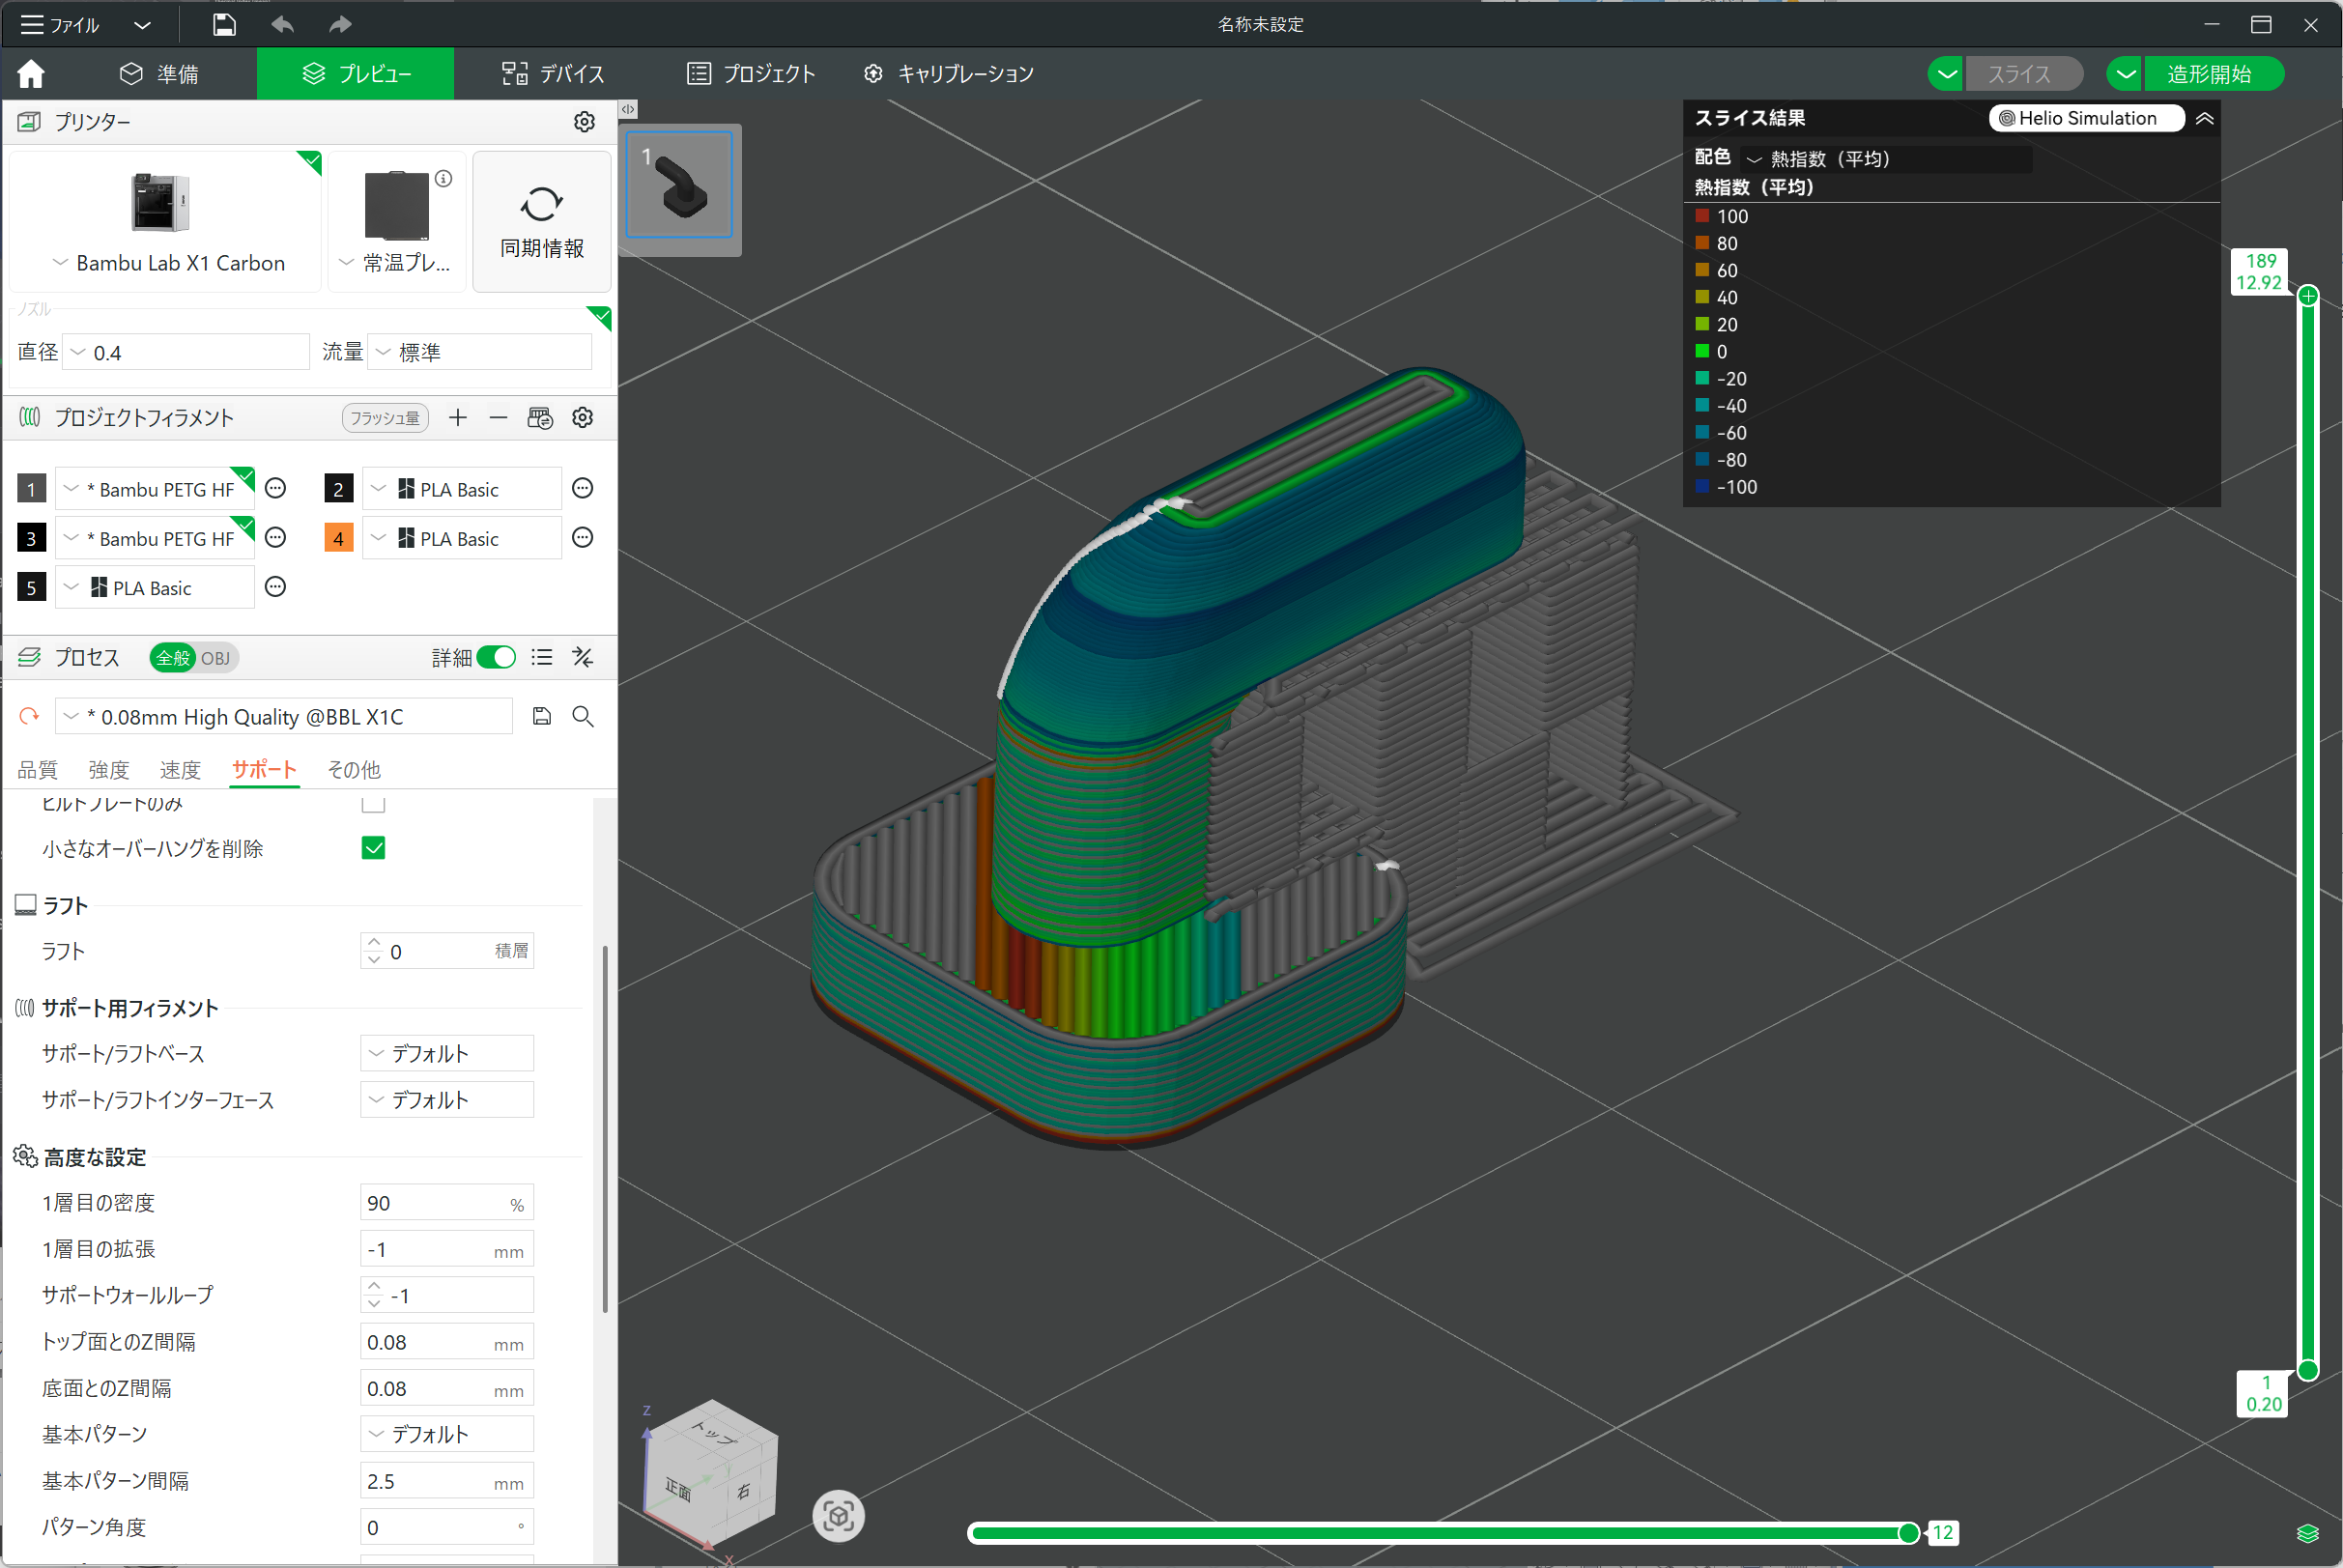Open the 常温プレート bed type dropdown

[396, 263]
